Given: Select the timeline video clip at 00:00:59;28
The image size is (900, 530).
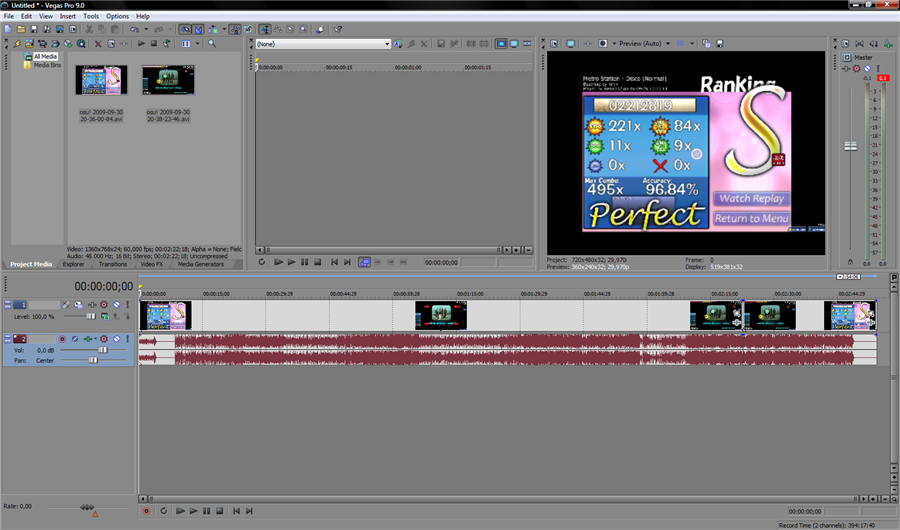Looking at the screenshot, I should coord(441,315).
